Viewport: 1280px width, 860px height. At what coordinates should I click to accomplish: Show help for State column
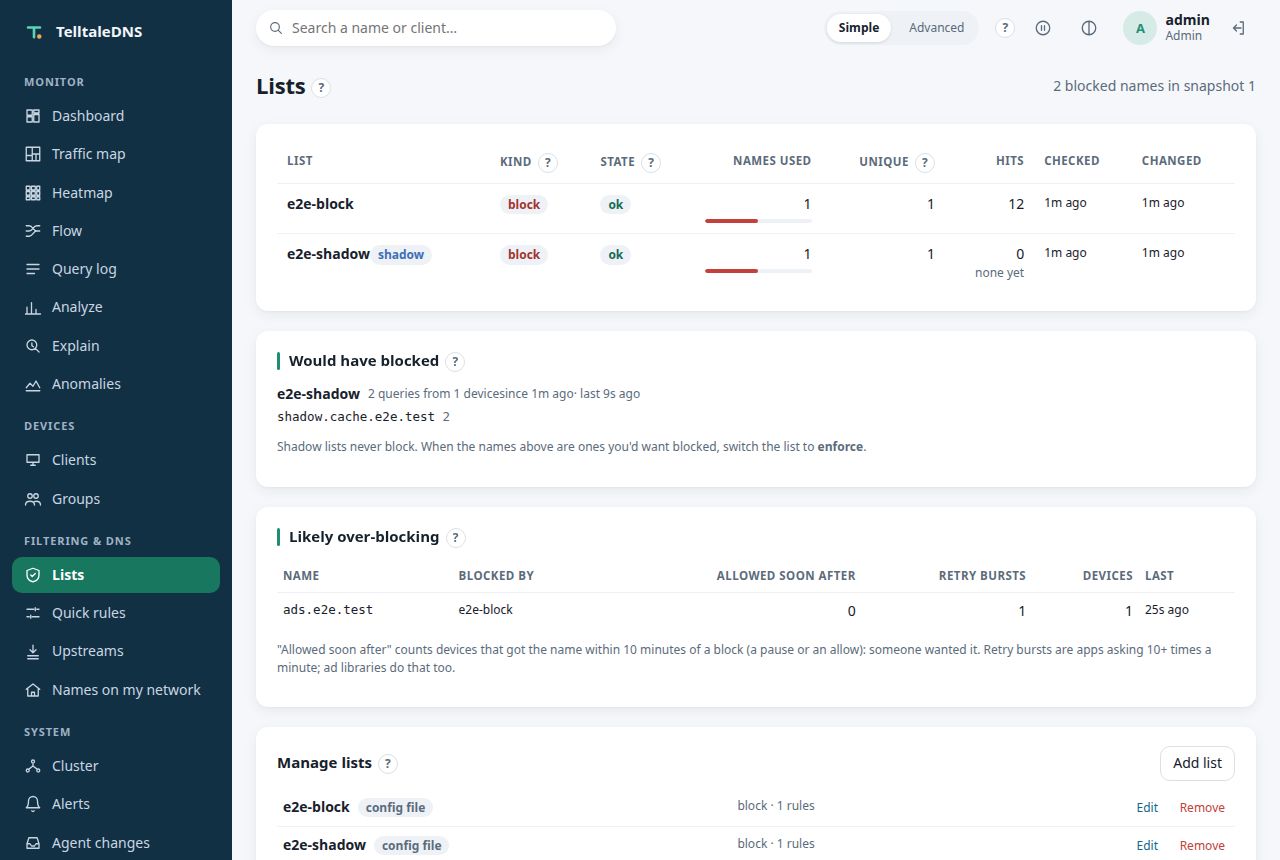[x=651, y=162]
